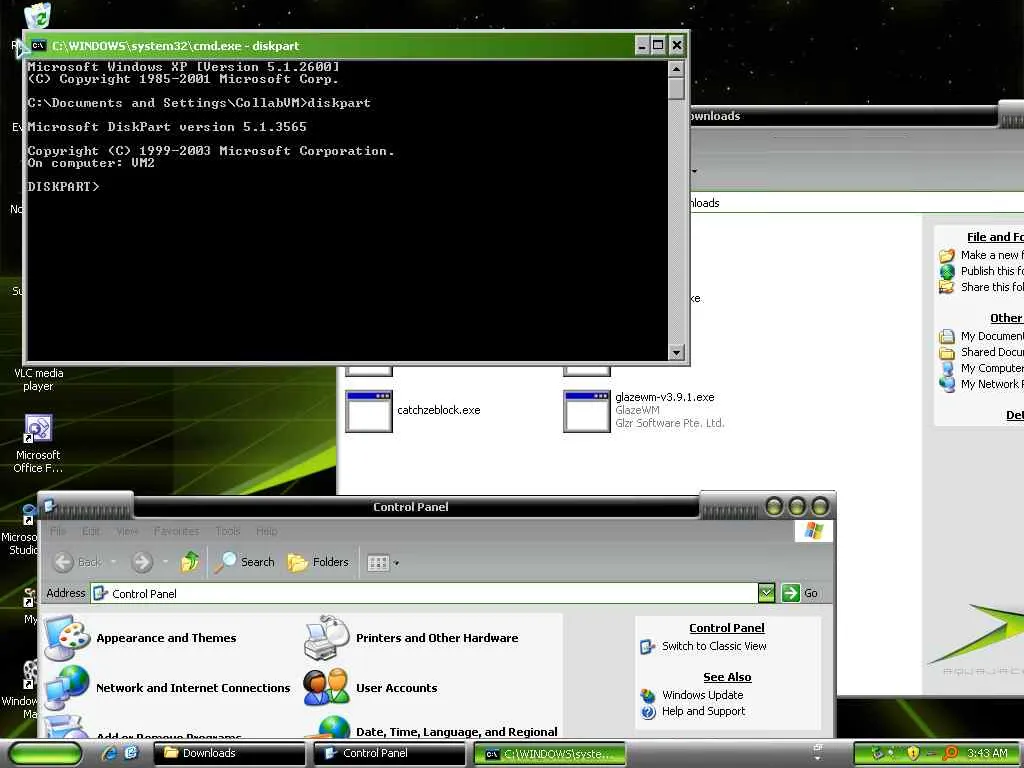Image resolution: width=1024 pixels, height=768 pixels.
Task: Switch to Downloads taskbar button
Action: pos(229,753)
